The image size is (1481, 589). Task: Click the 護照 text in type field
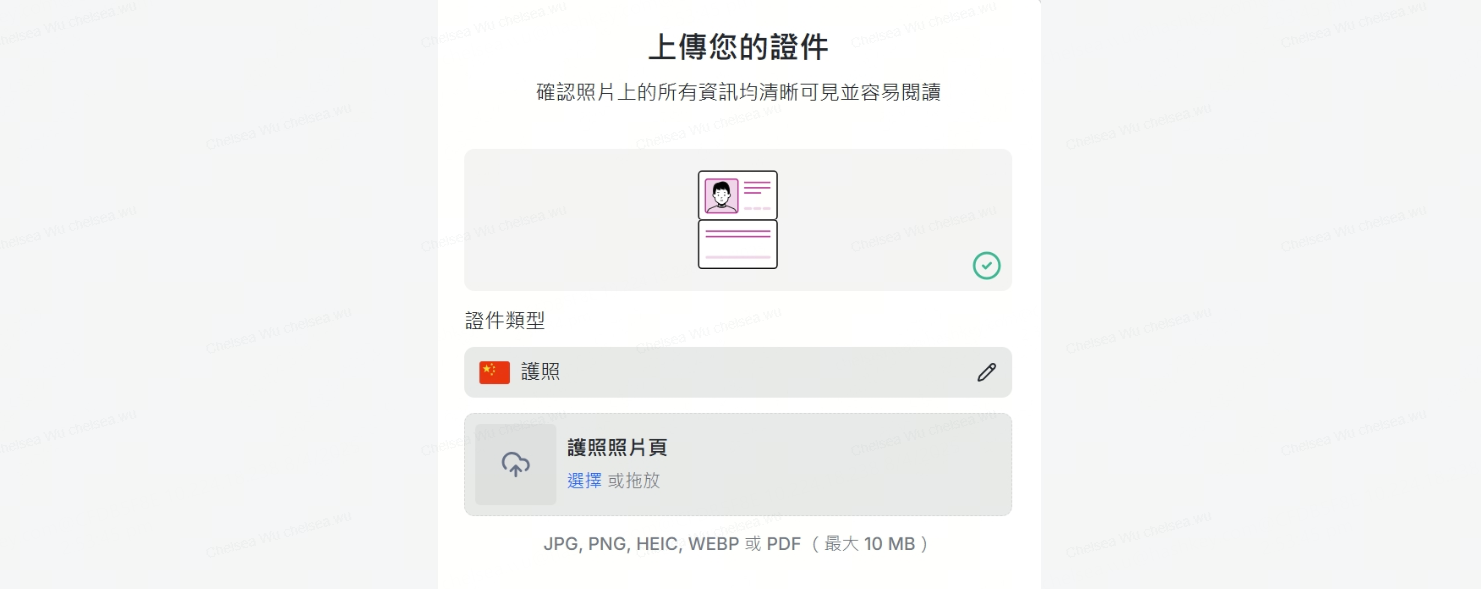tap(541, 373)
